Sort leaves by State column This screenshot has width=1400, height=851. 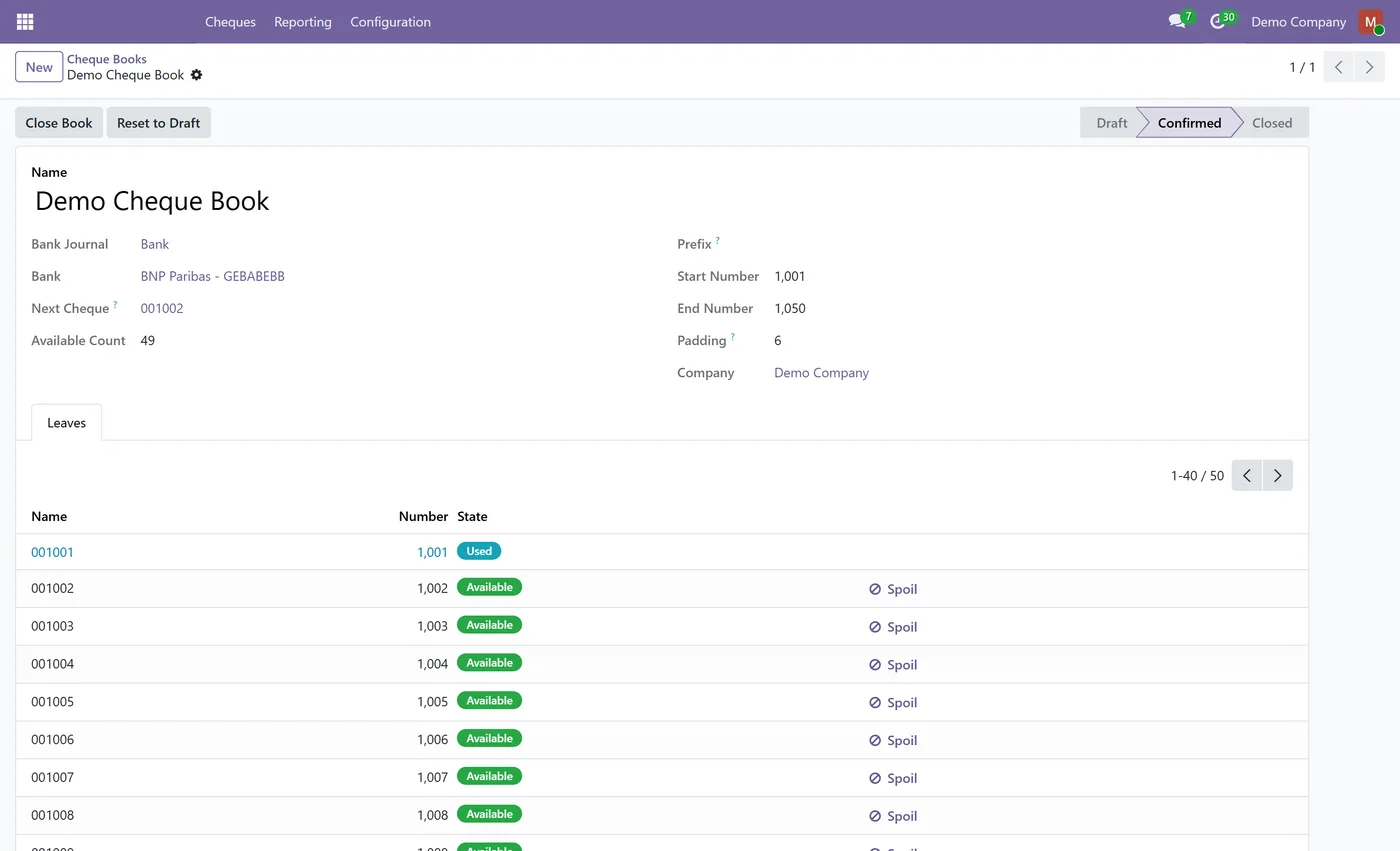[x=472, y=516]
